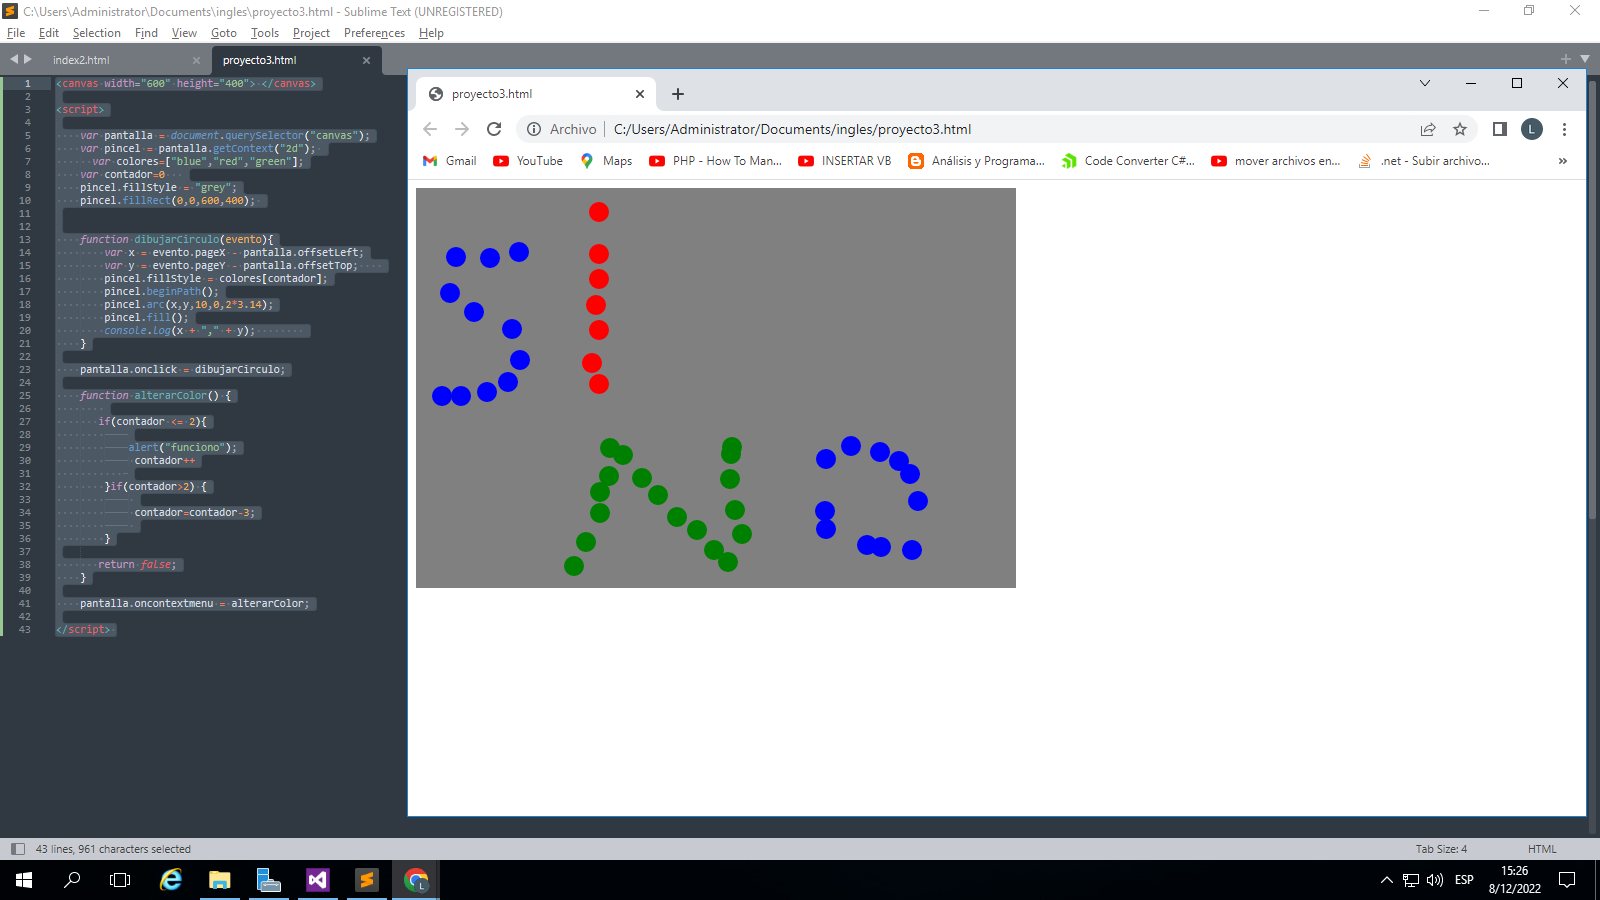Screen dimensions: 1600x900
Task: Click the site information icon beside Archivo
Action: pos(534,129)
